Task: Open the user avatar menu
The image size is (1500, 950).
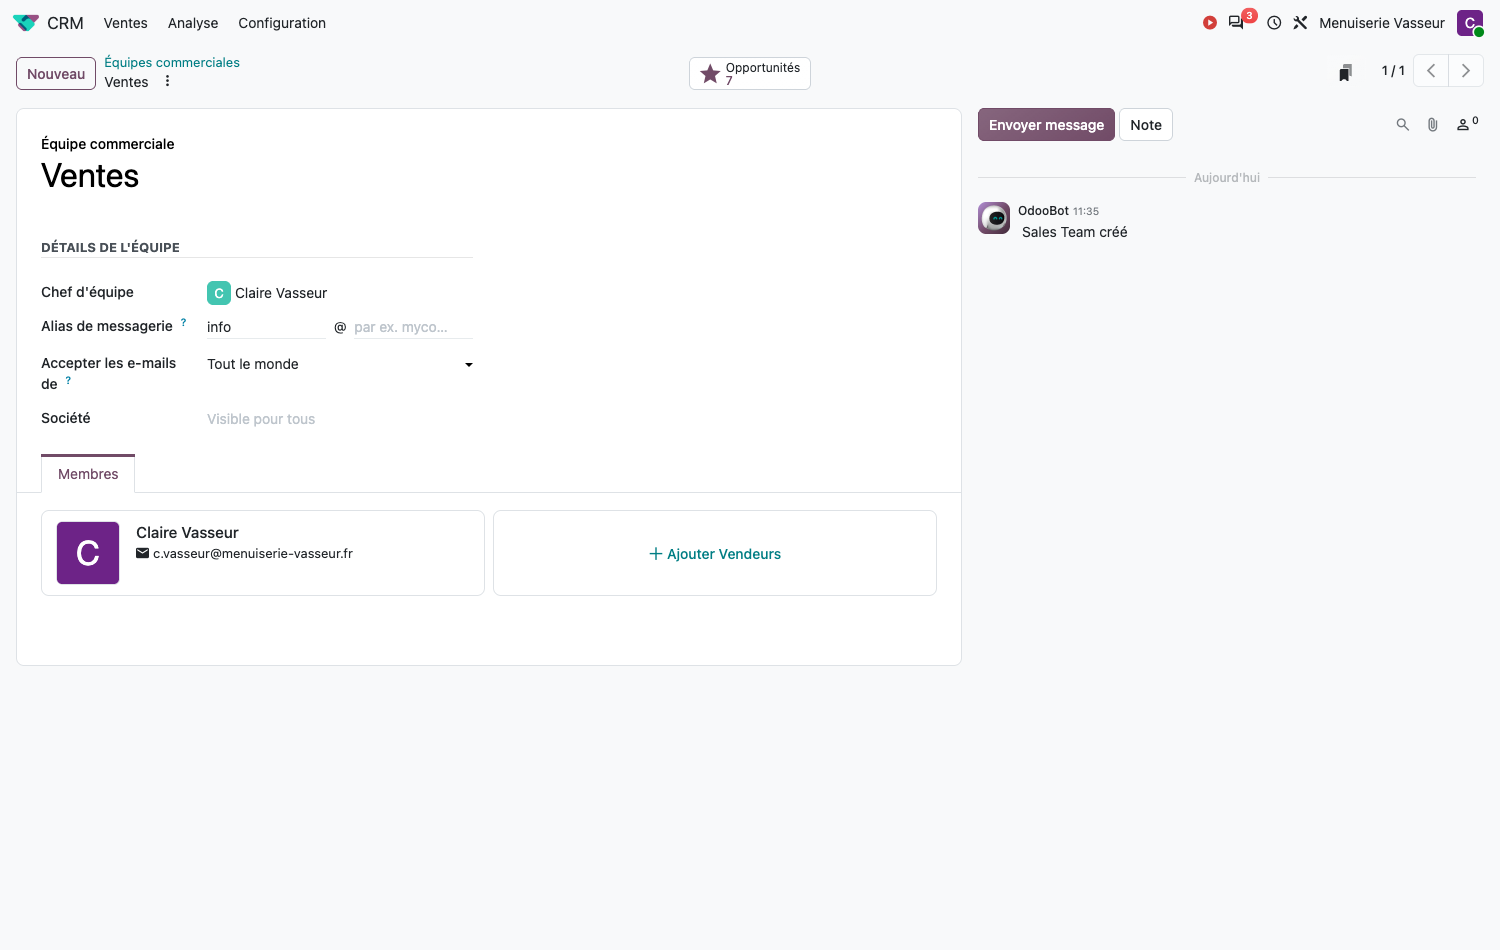Action: [x=1470, y=23]
